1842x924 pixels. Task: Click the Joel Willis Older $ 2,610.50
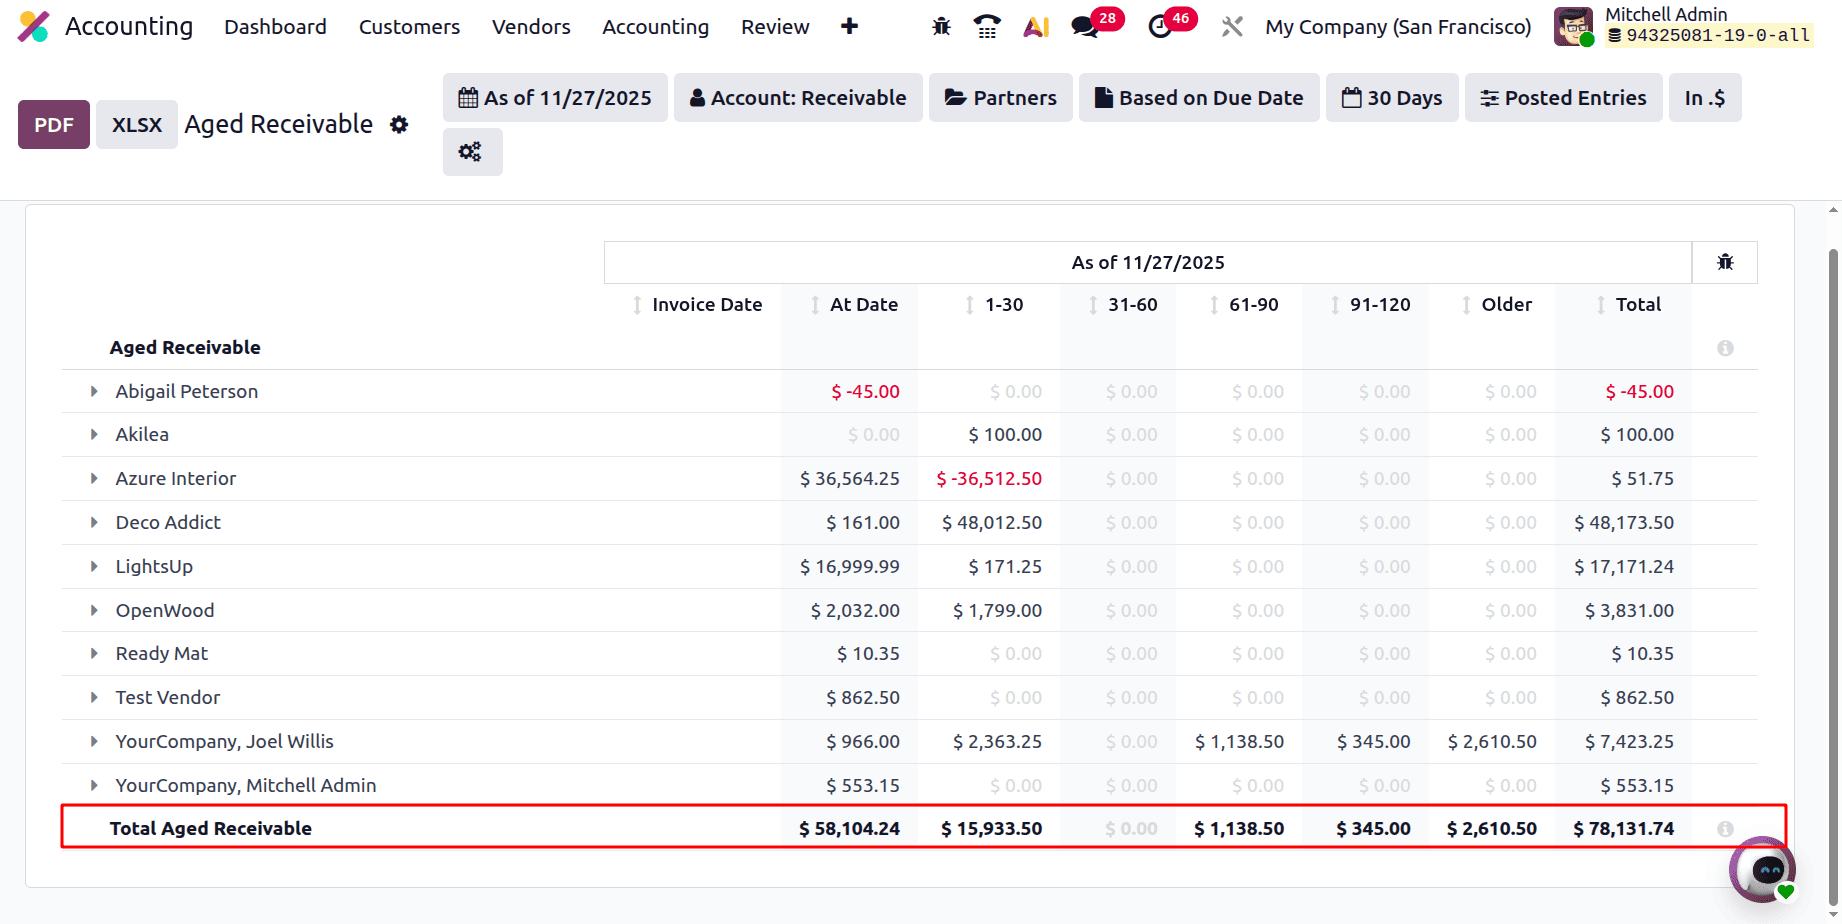tap(1492, 742)
